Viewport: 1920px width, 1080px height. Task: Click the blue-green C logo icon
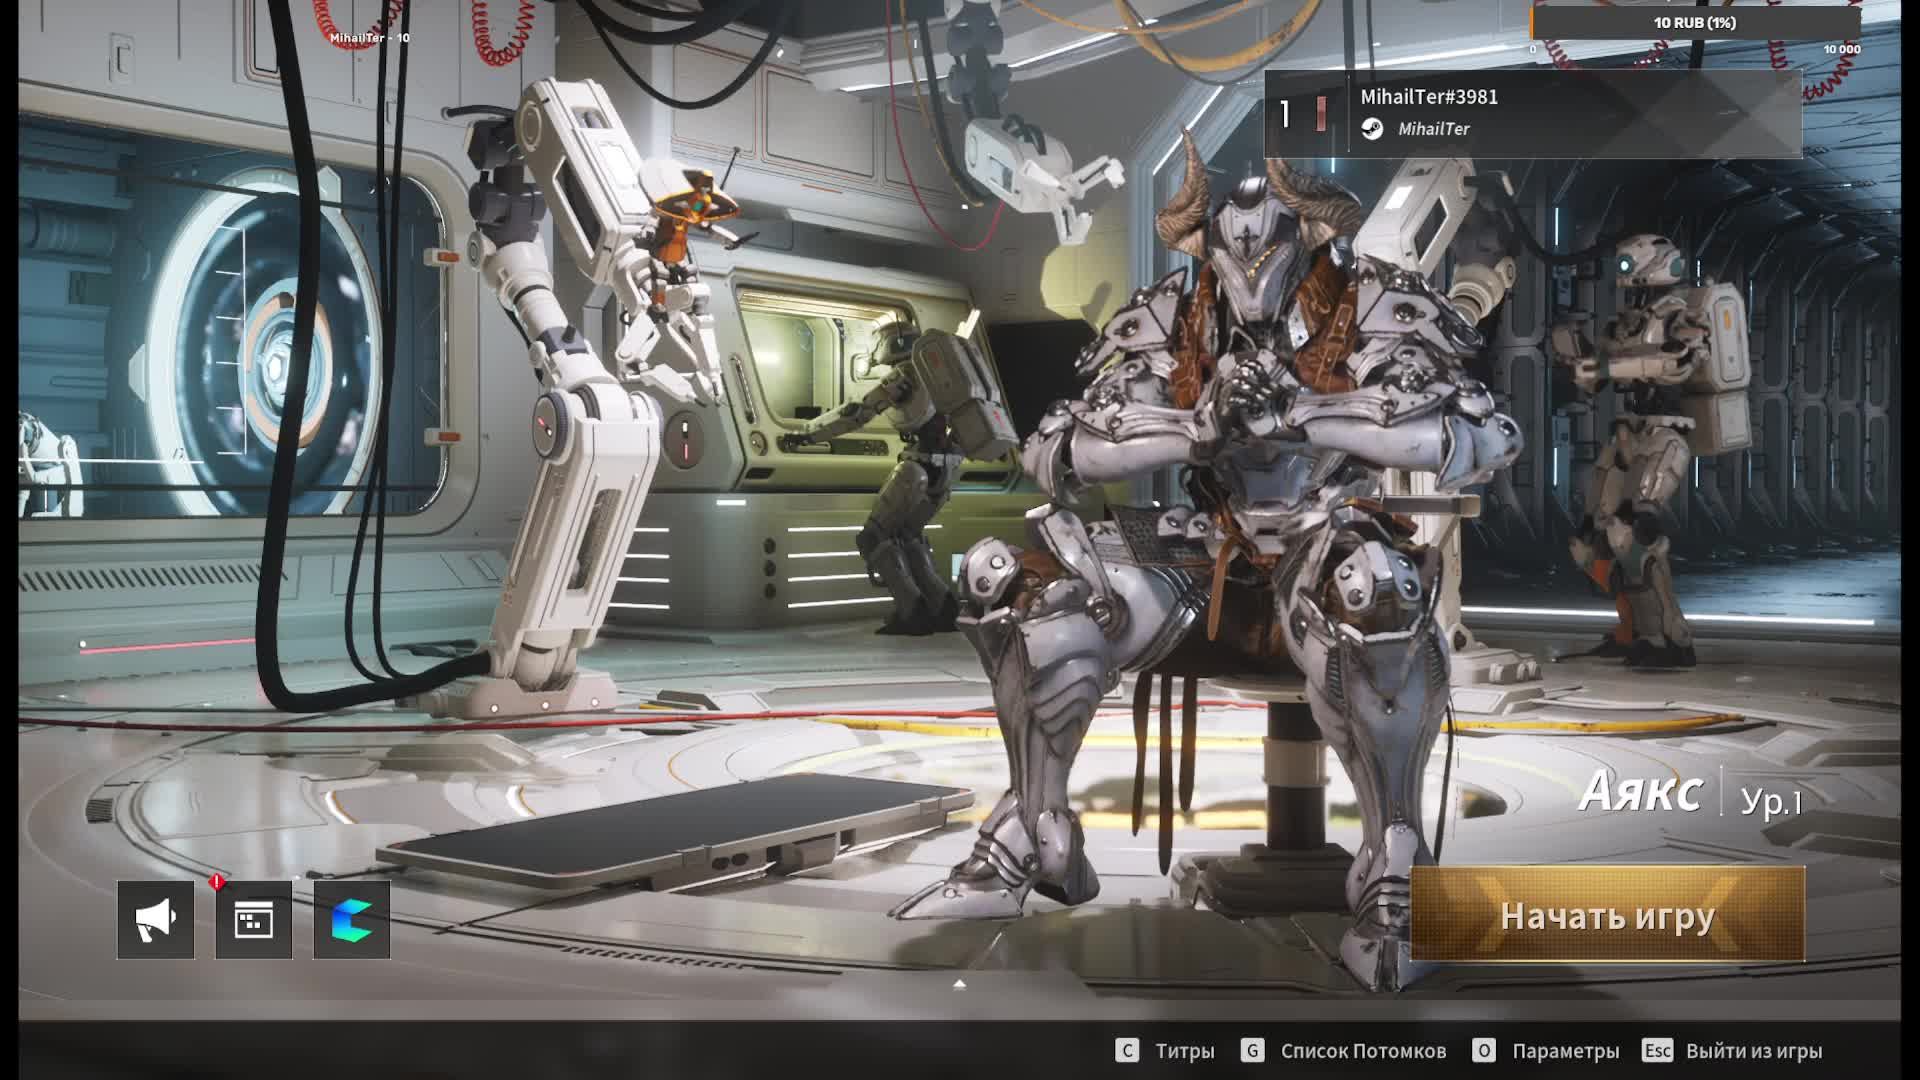(351, 919)
